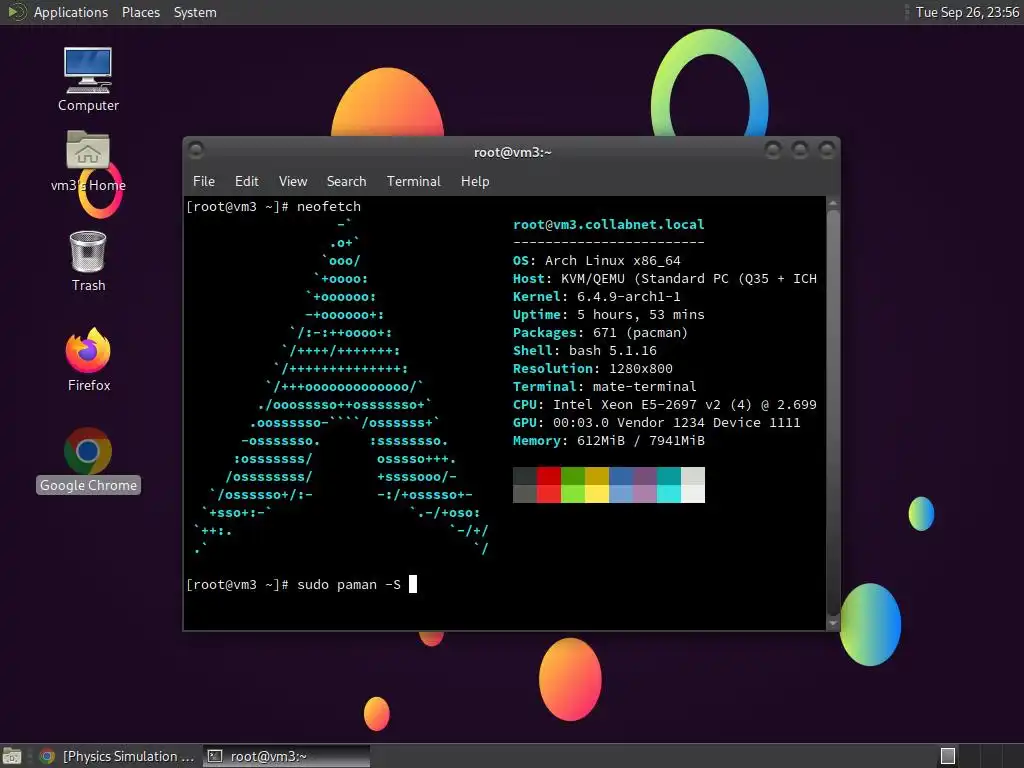Click the root@vm3.collabnet.local heading text
This screenshot has width=1024, height=768.
pyautogui.click(x=609, y=225)
